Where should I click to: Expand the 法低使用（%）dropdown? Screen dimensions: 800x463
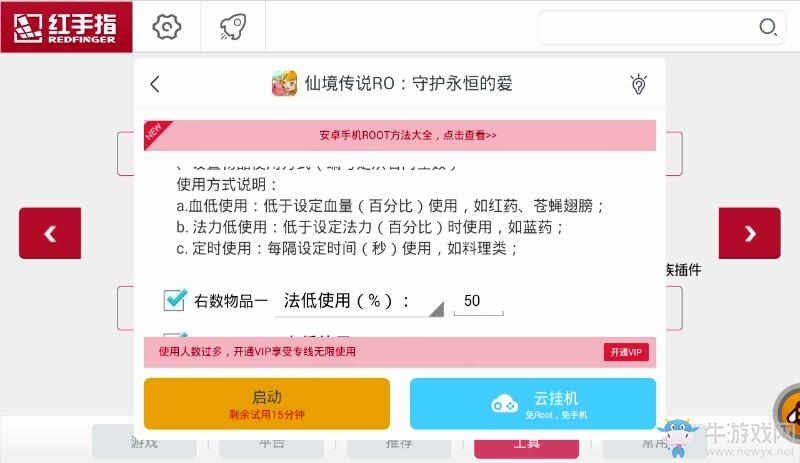[x=359, y=301]
